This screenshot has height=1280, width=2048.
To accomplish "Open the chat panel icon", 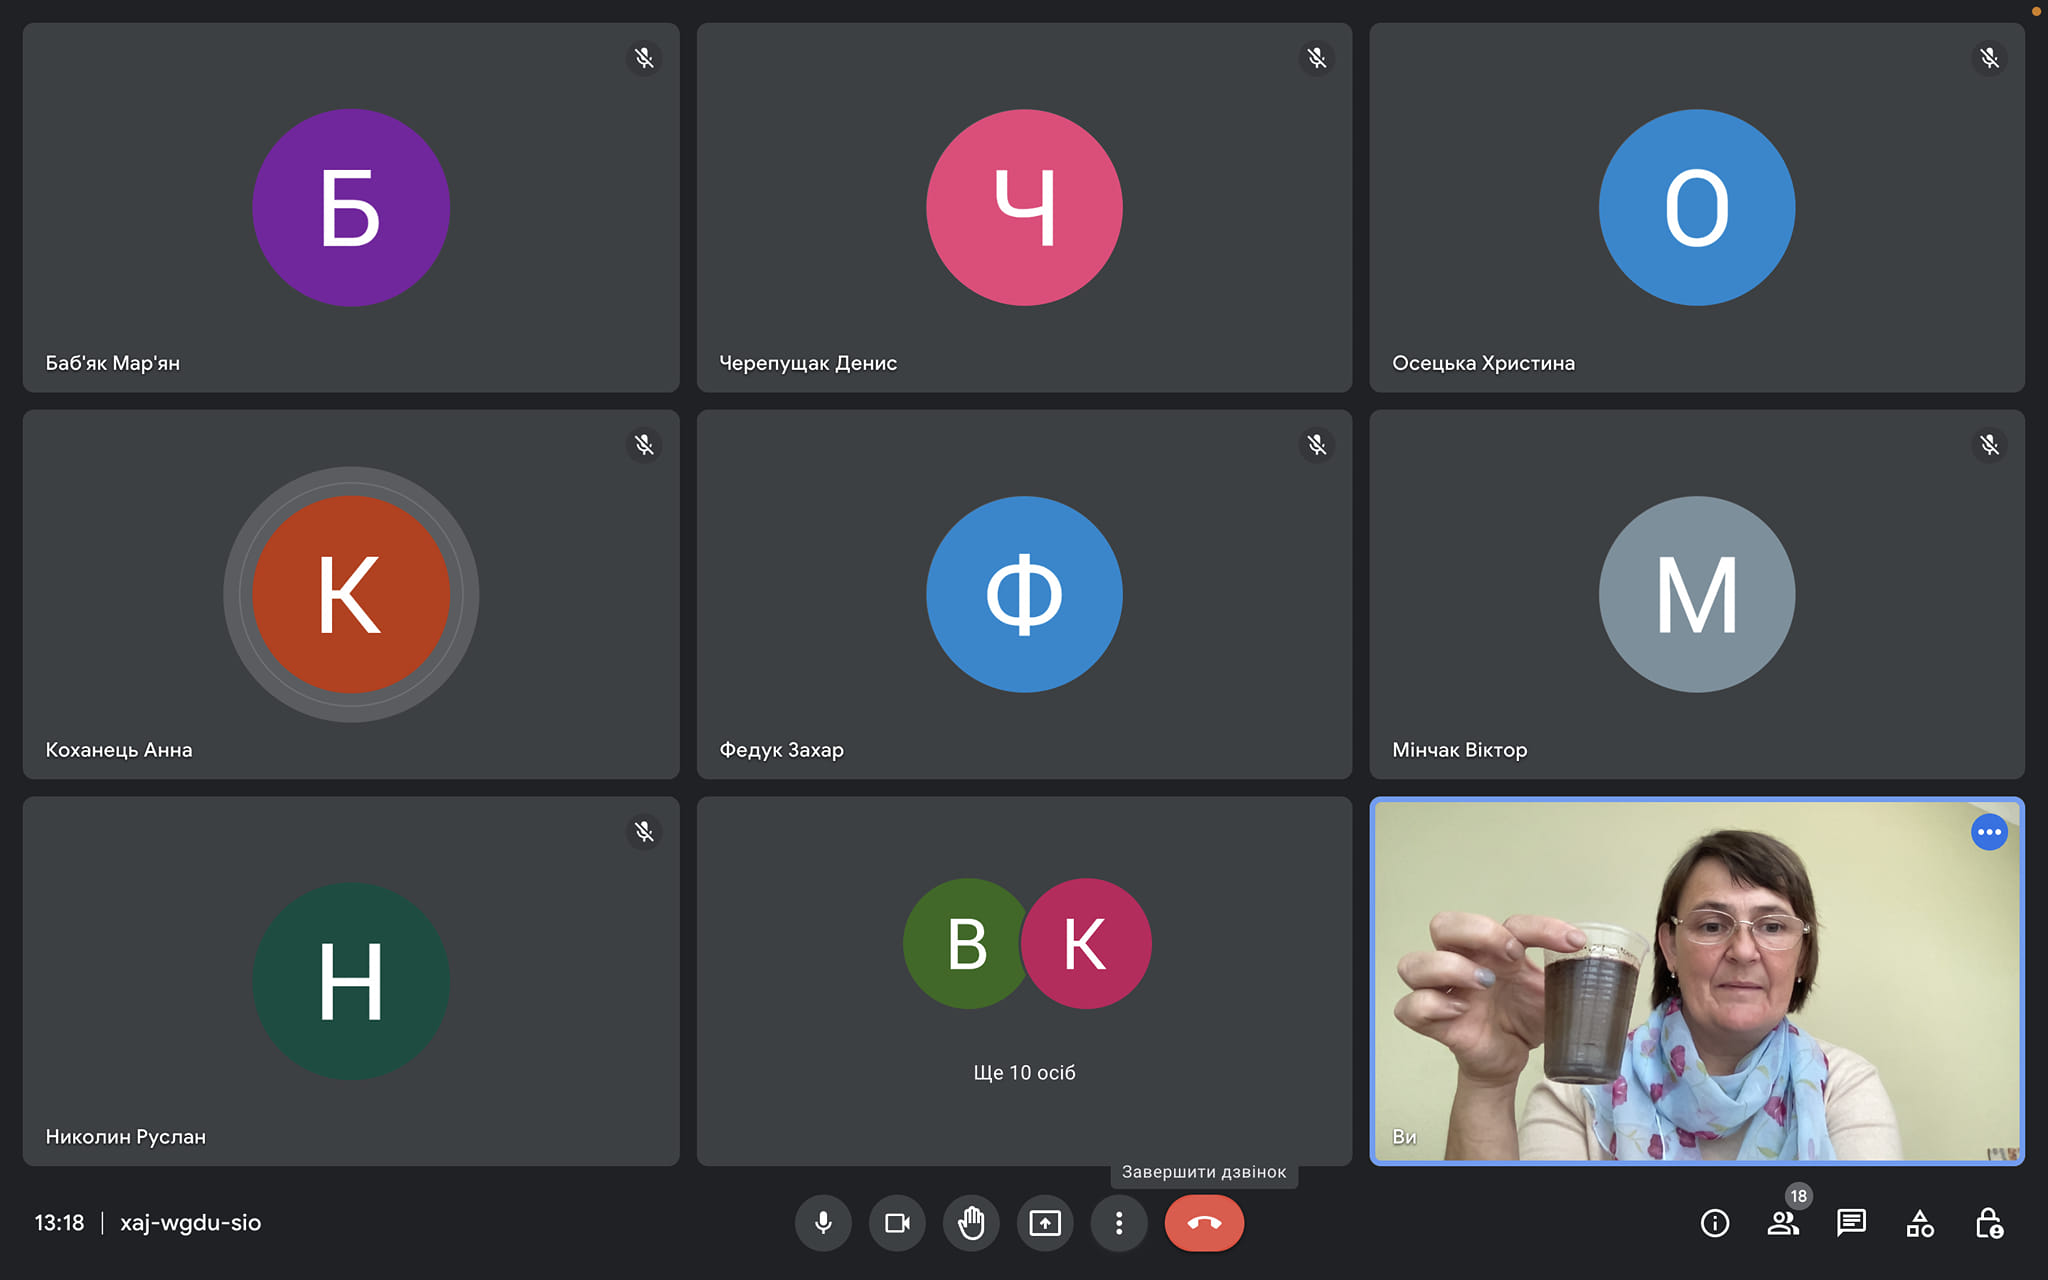I will coord(1851,1223).
